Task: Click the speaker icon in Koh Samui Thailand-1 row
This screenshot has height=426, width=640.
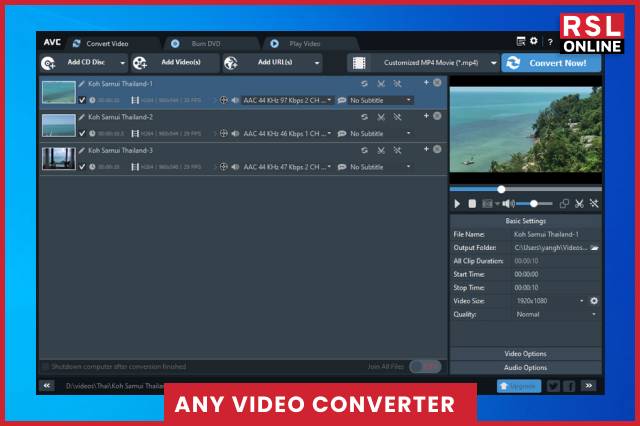Action: (x=235, y=100)
